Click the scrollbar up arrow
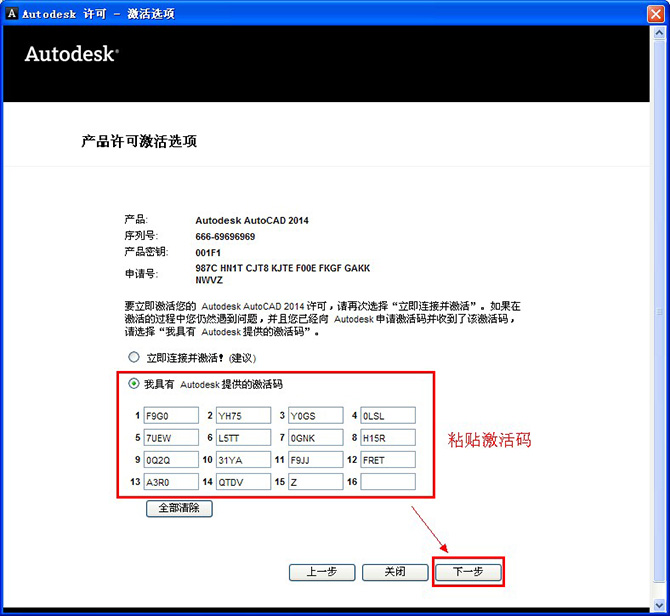670x616 pixels. 659,33
